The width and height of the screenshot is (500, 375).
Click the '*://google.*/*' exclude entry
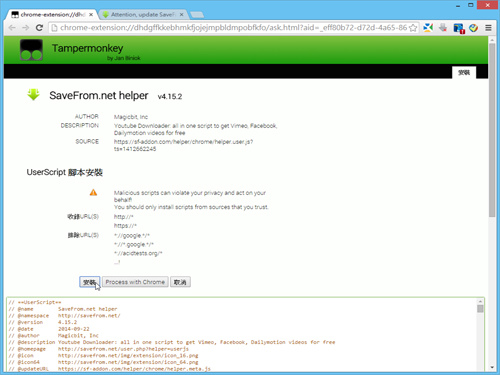[x=132, y=235]
